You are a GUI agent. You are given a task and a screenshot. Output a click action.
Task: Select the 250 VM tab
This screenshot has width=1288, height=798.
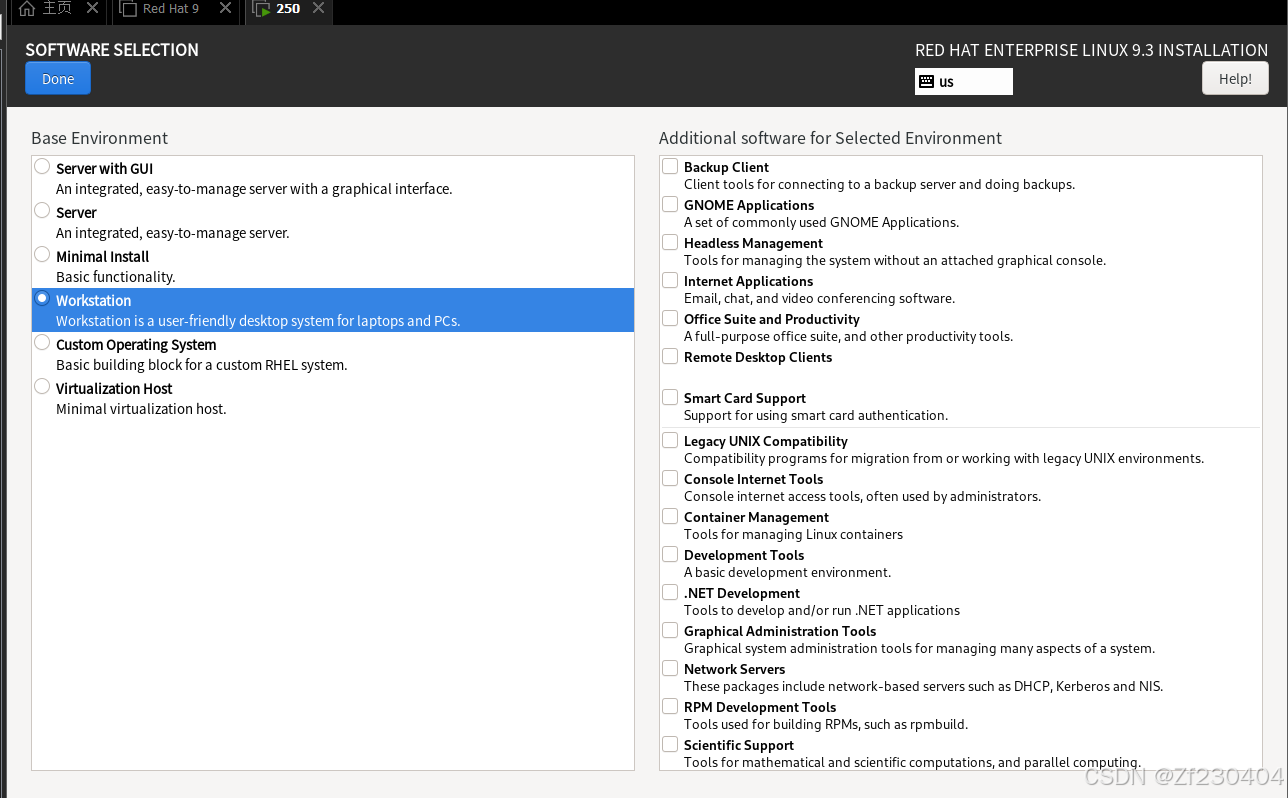click(288, 9)
